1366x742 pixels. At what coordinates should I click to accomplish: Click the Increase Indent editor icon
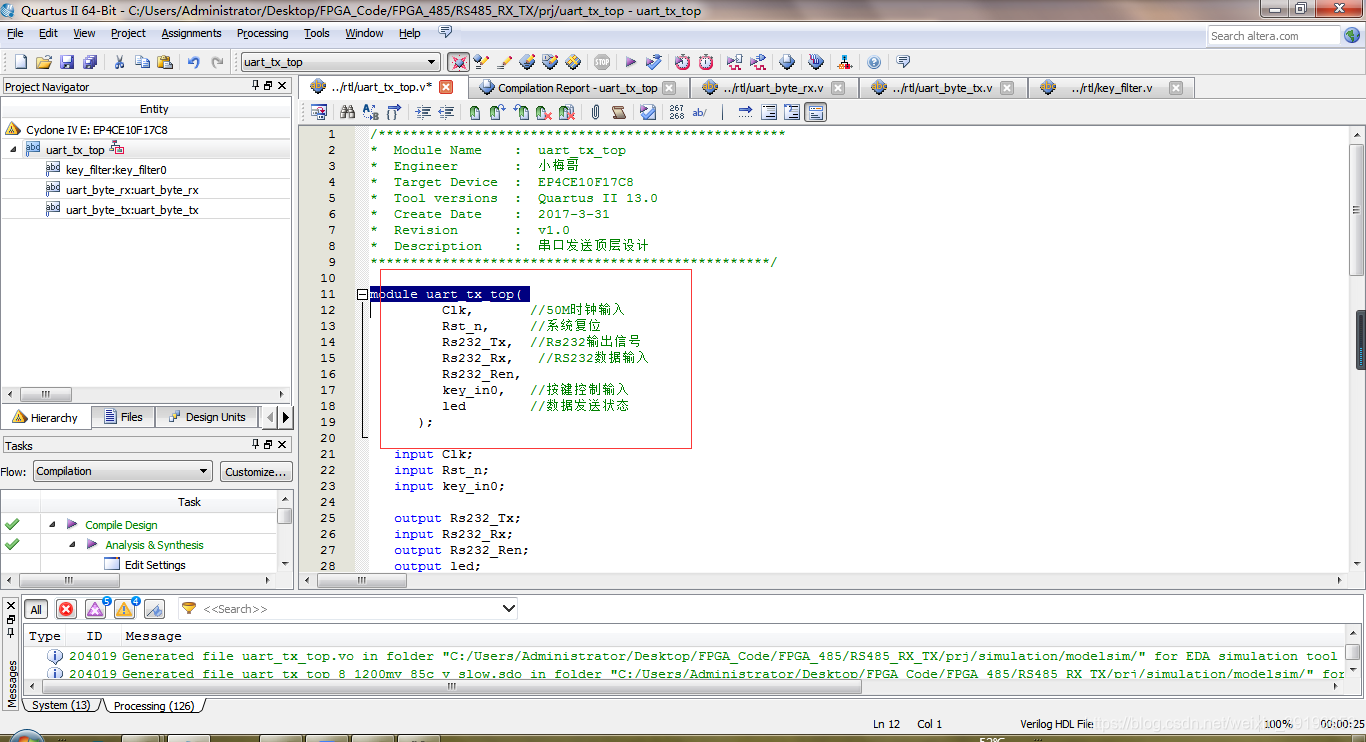click(x=423, y=112)
